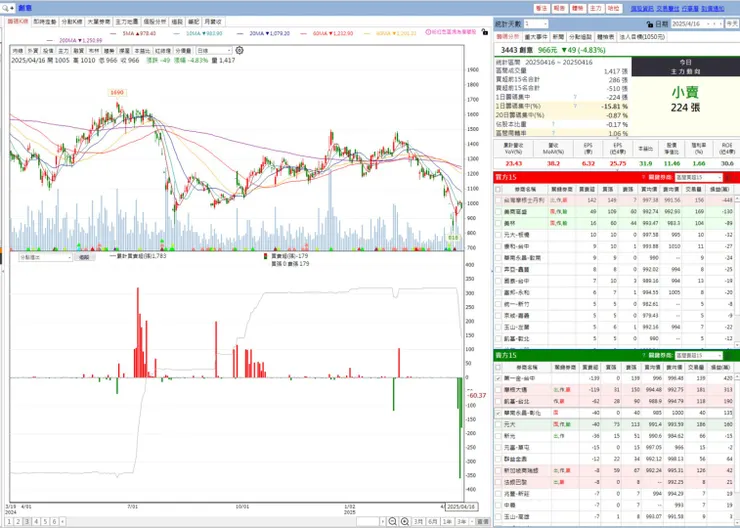Open 重大事件 tab in right panel
This screenshot has height=528, width=740.
(536, 37)
